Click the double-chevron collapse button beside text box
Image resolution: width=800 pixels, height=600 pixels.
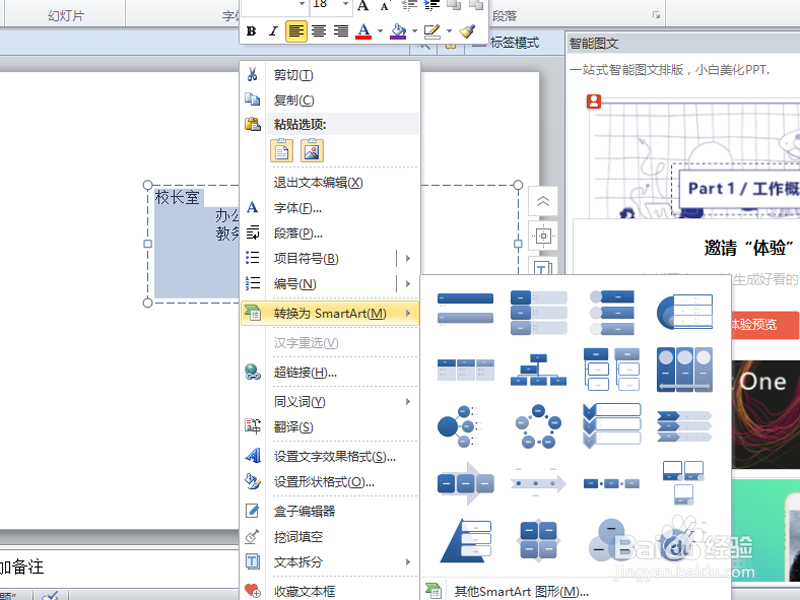pyautogui.click(x=543, y=201)
